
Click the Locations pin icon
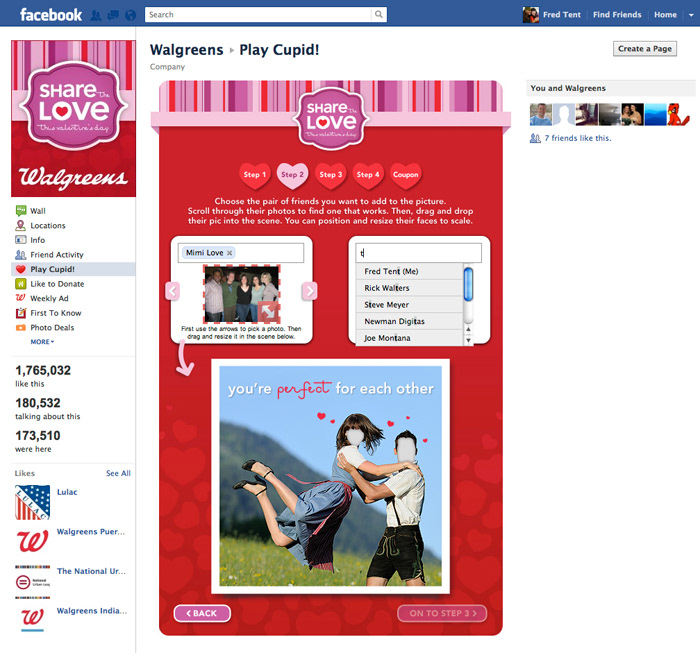tap(21, 225)
